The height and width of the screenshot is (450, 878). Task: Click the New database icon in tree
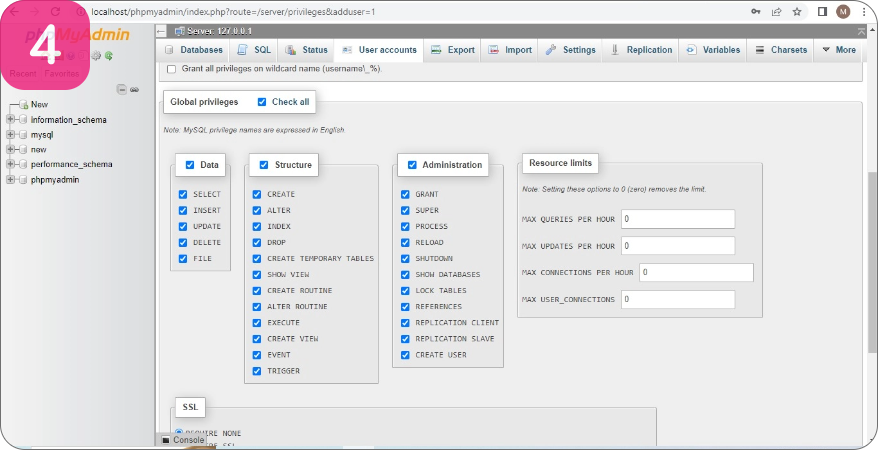pos(23,105)
